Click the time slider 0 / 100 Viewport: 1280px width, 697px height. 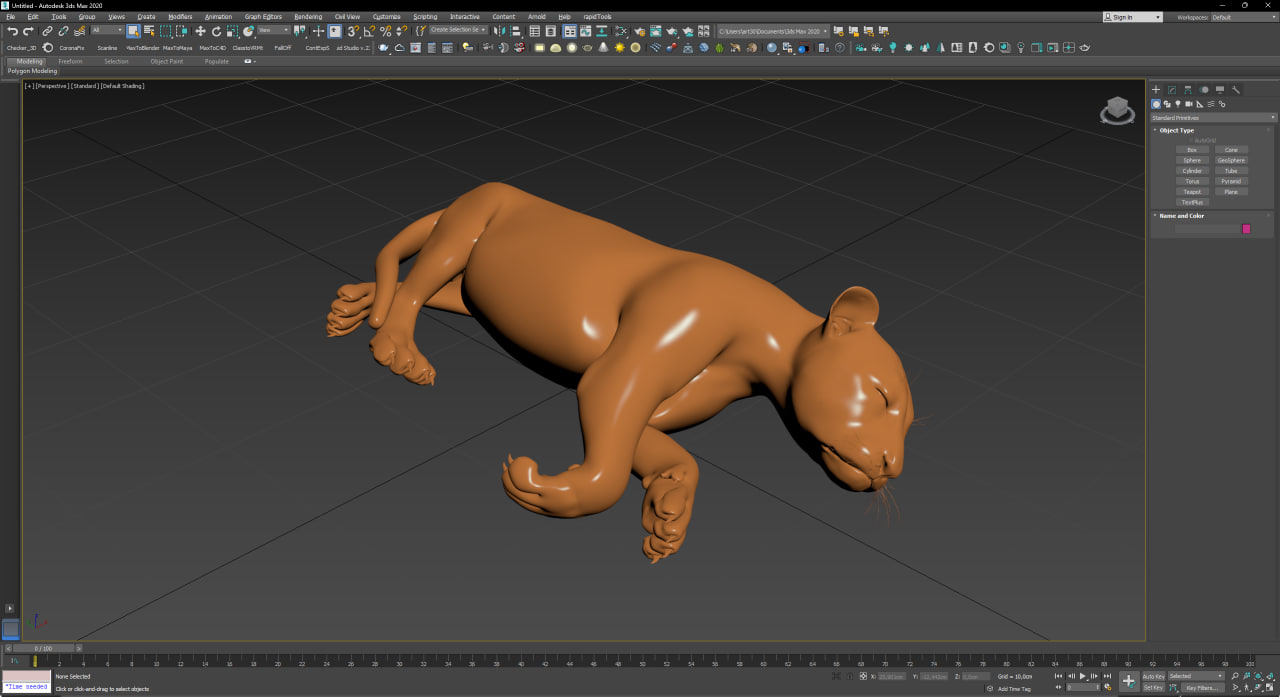pyautogui.click(x=43, y=648)
